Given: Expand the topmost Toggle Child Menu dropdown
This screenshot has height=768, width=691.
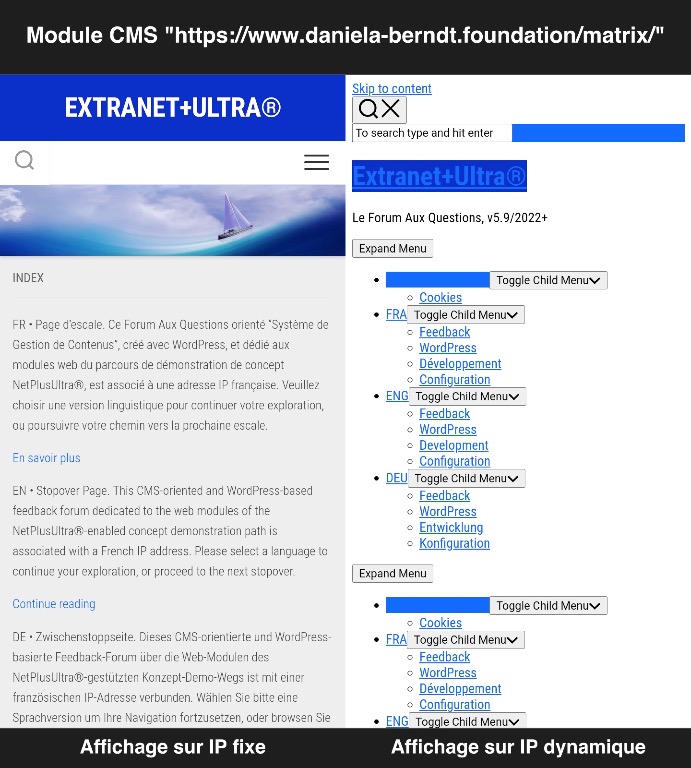Looking at the screenshot, I should 549,281.
